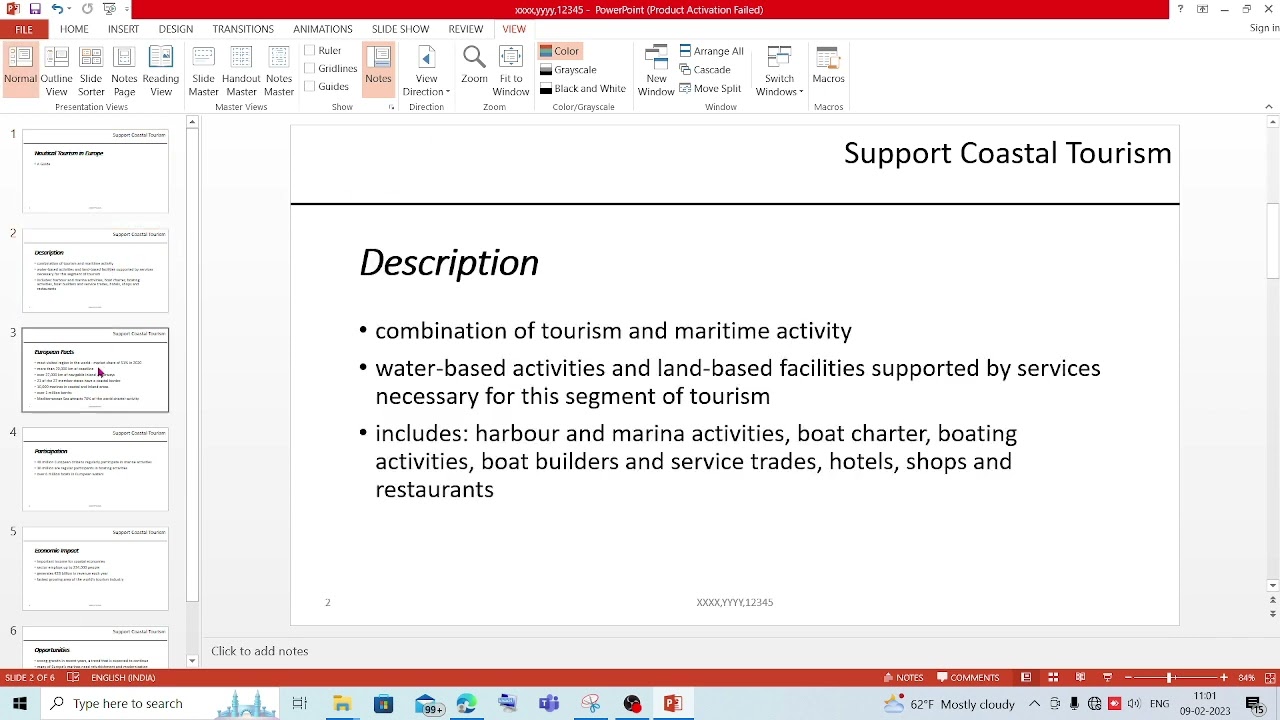Open the FILE tab
This screenshot has width=1280, height=720.
click(23, 29)
